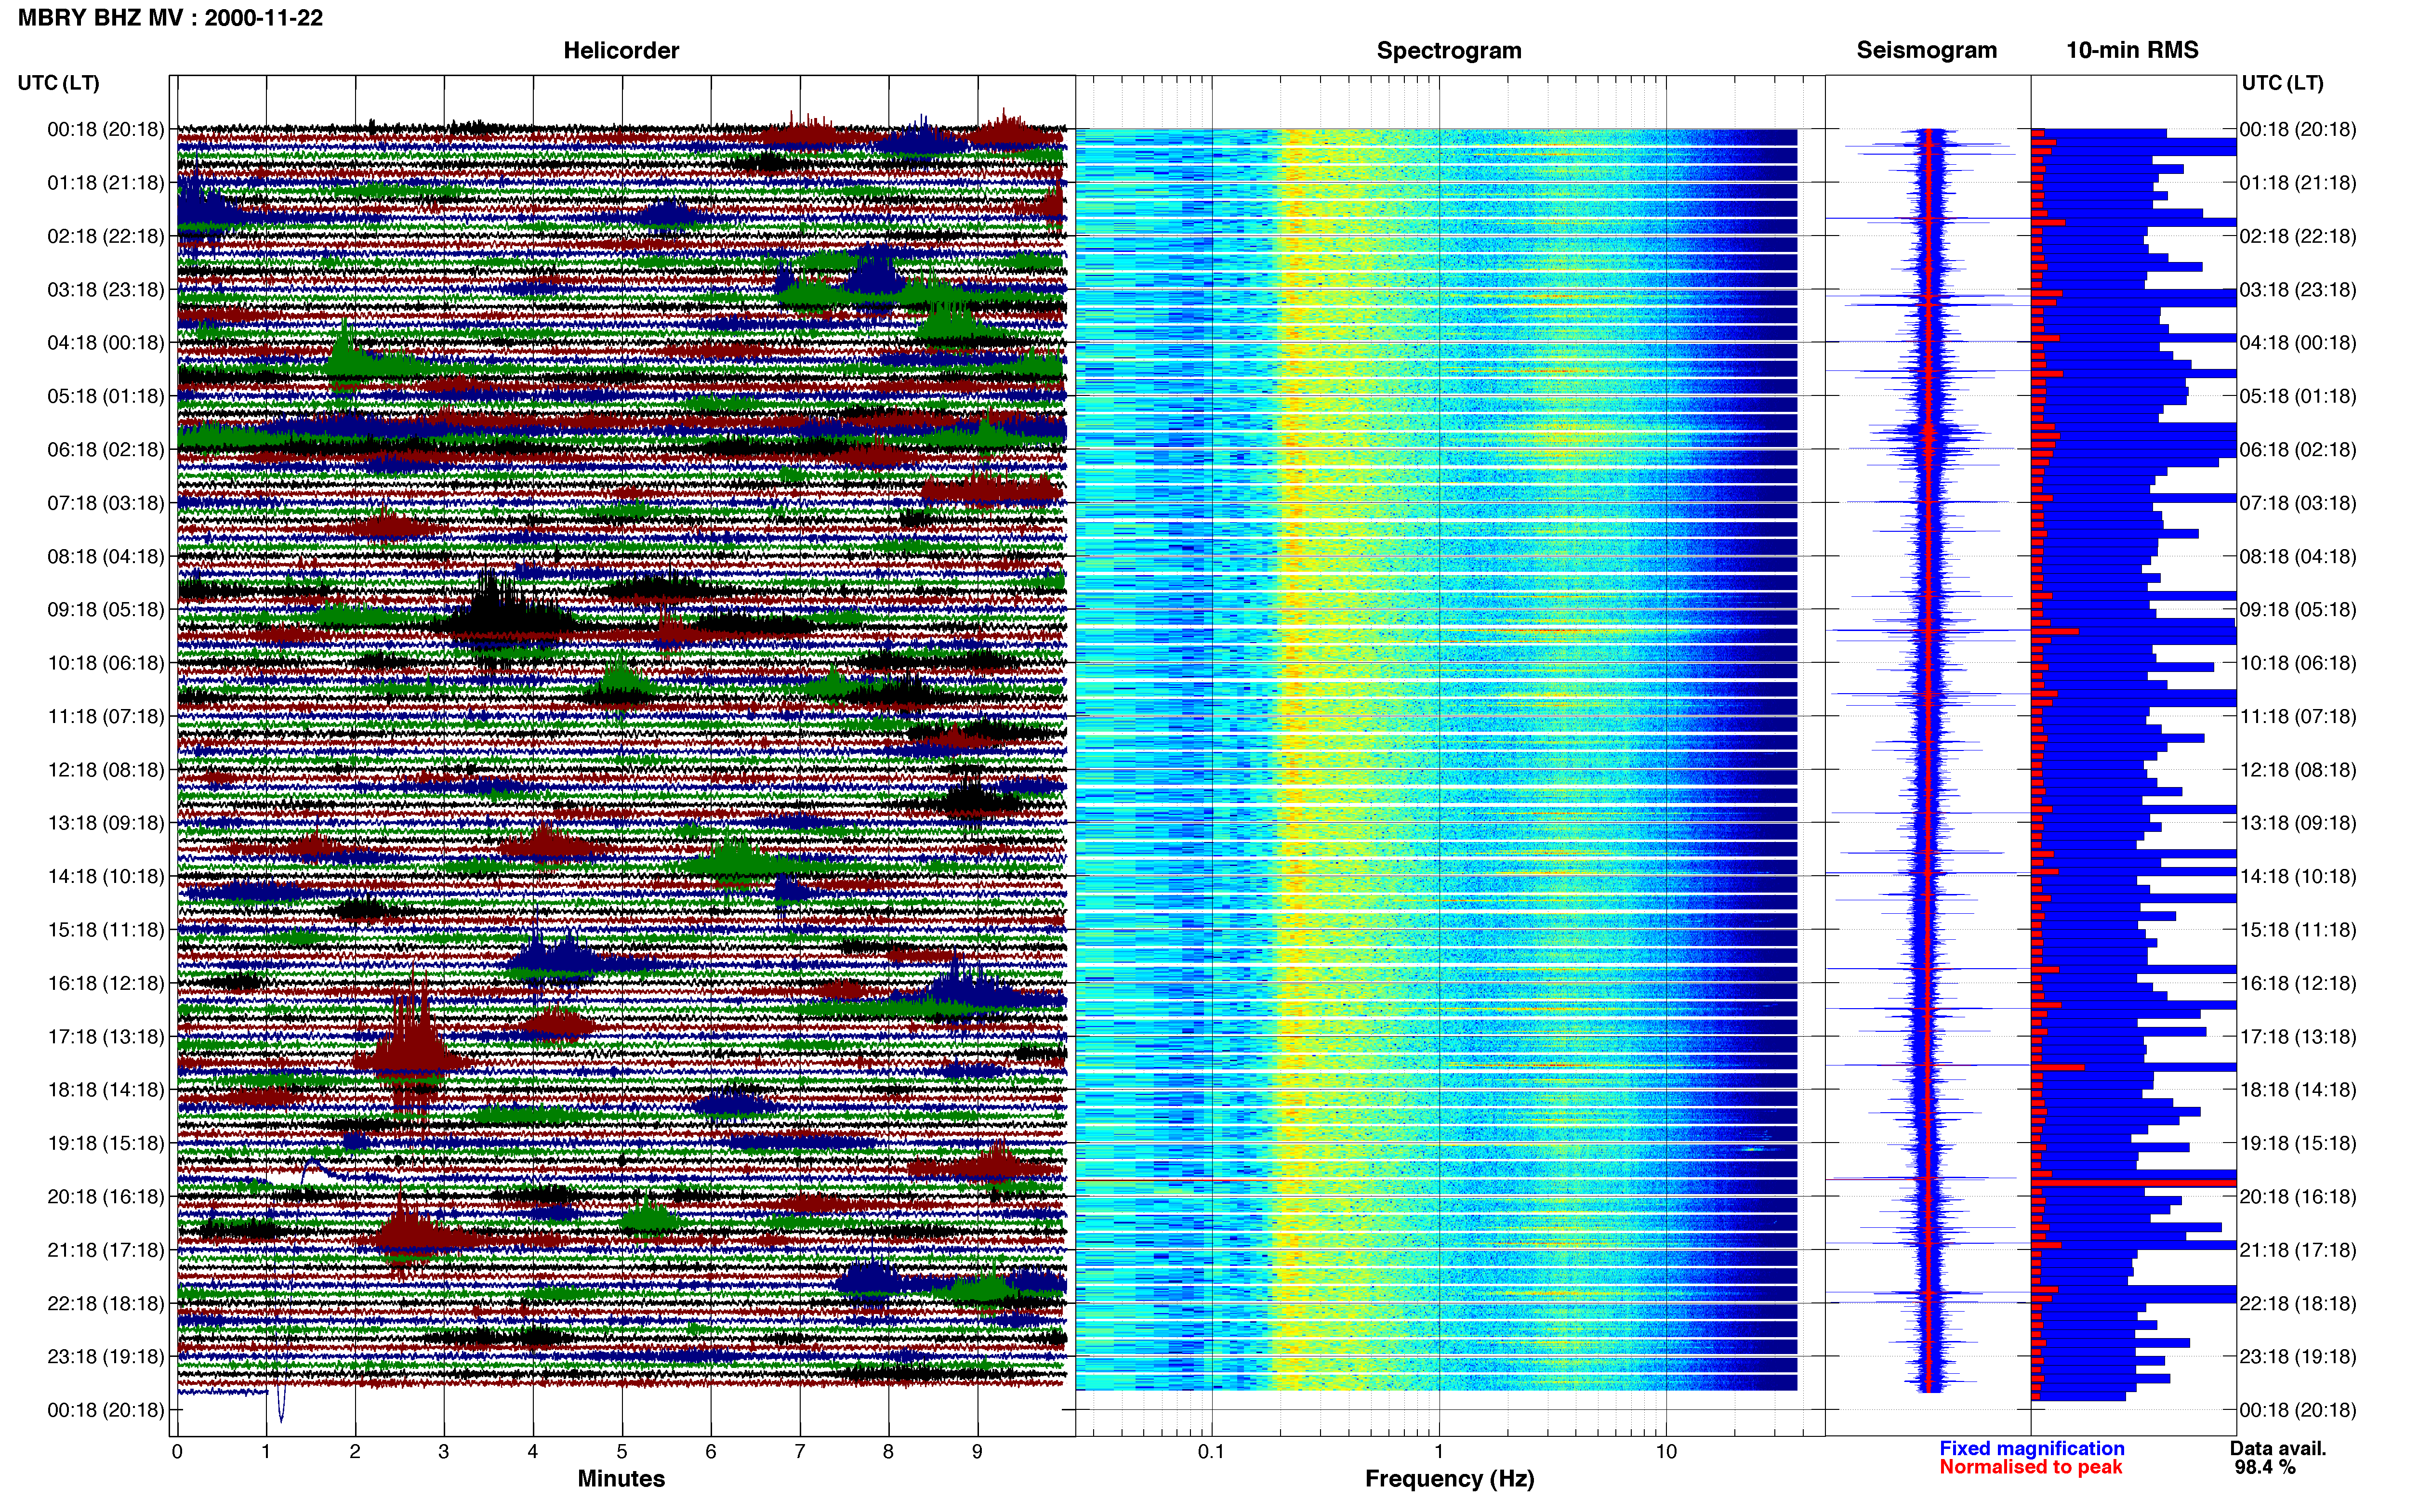
Task: Click the right-side time label '23:18 (19:18)'
Action: coord(2298,1356)
